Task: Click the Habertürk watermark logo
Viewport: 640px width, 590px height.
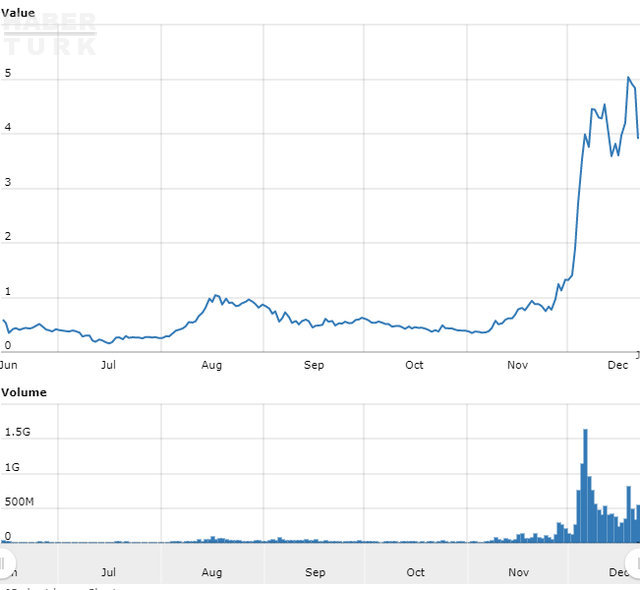Action: (x=50, y=35)
